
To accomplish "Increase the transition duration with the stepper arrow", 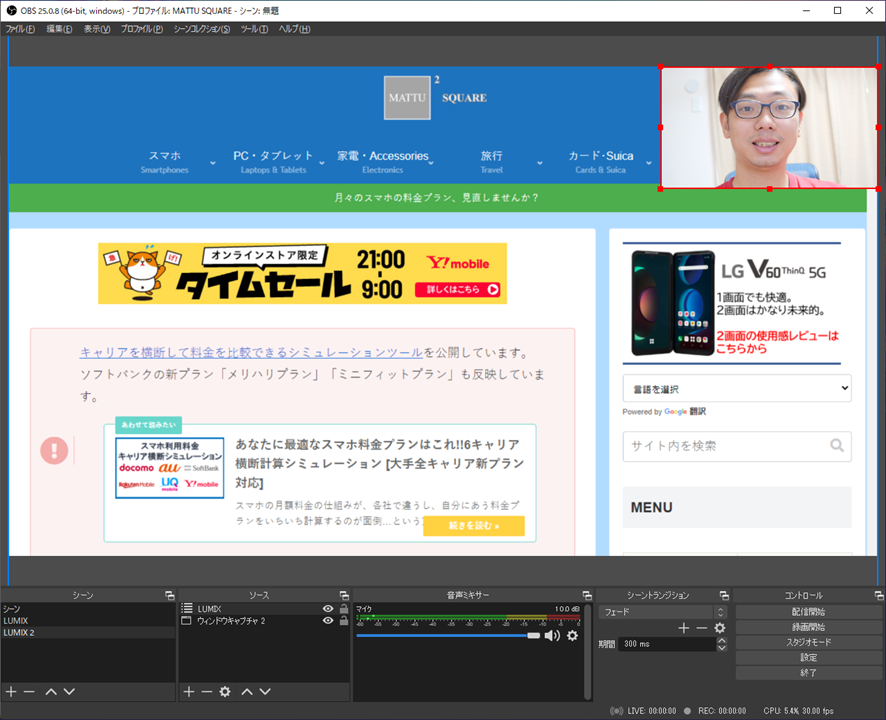I will tap(722, 641).
